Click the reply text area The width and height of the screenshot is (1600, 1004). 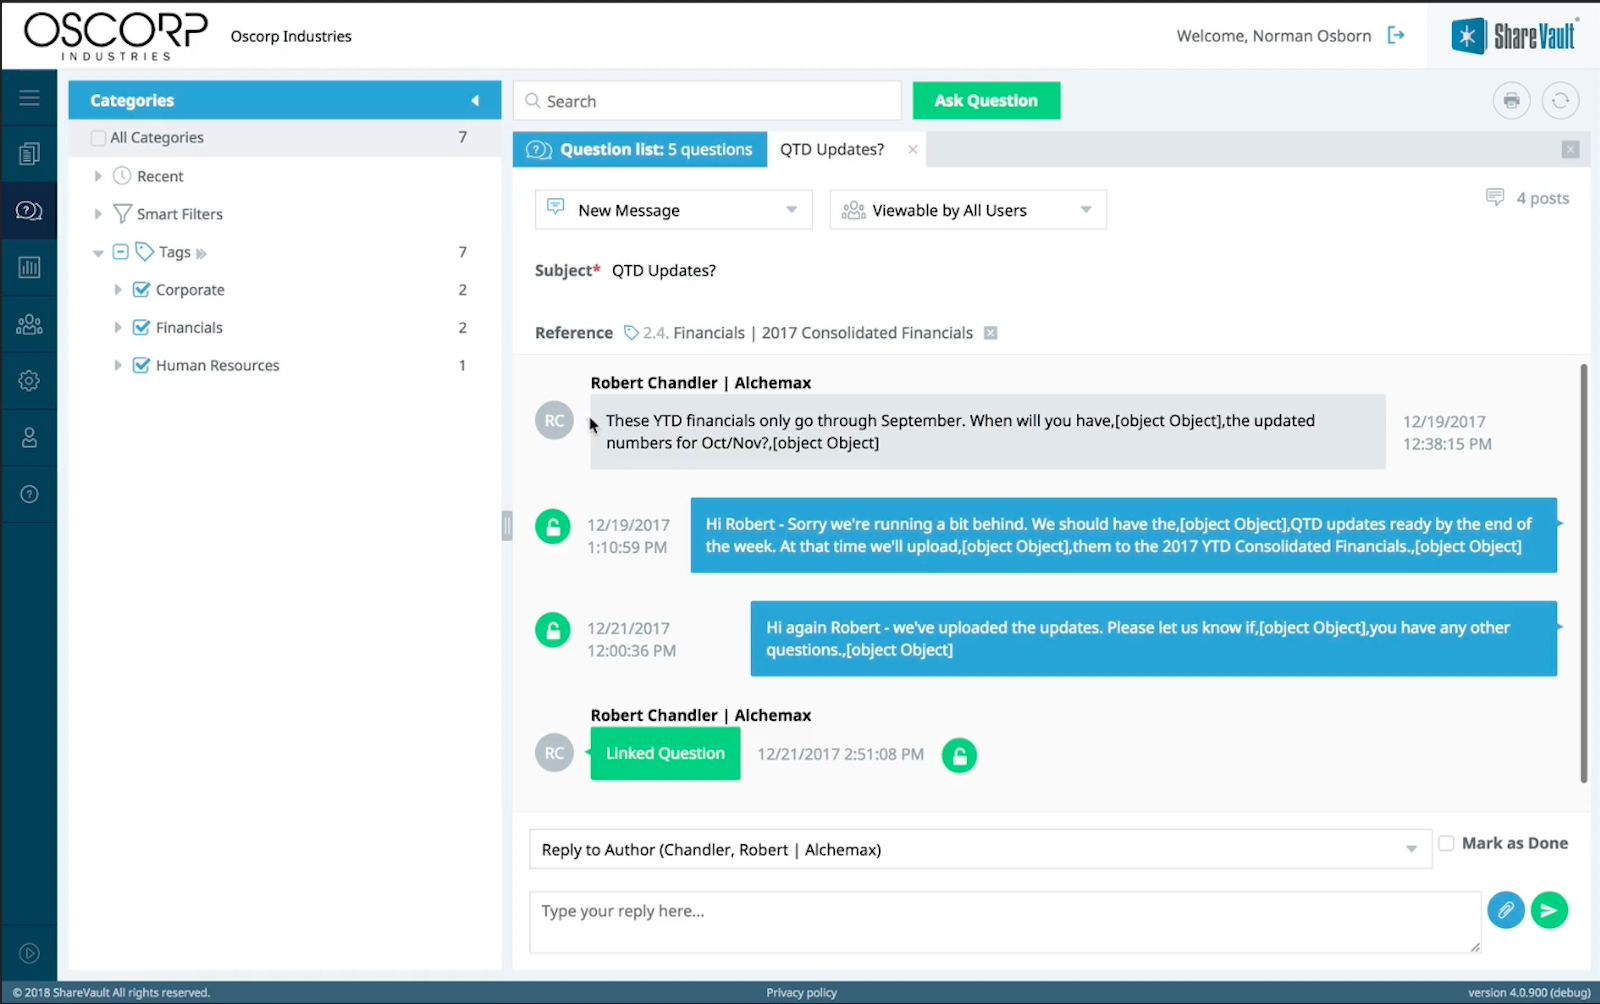(1005, 922)
